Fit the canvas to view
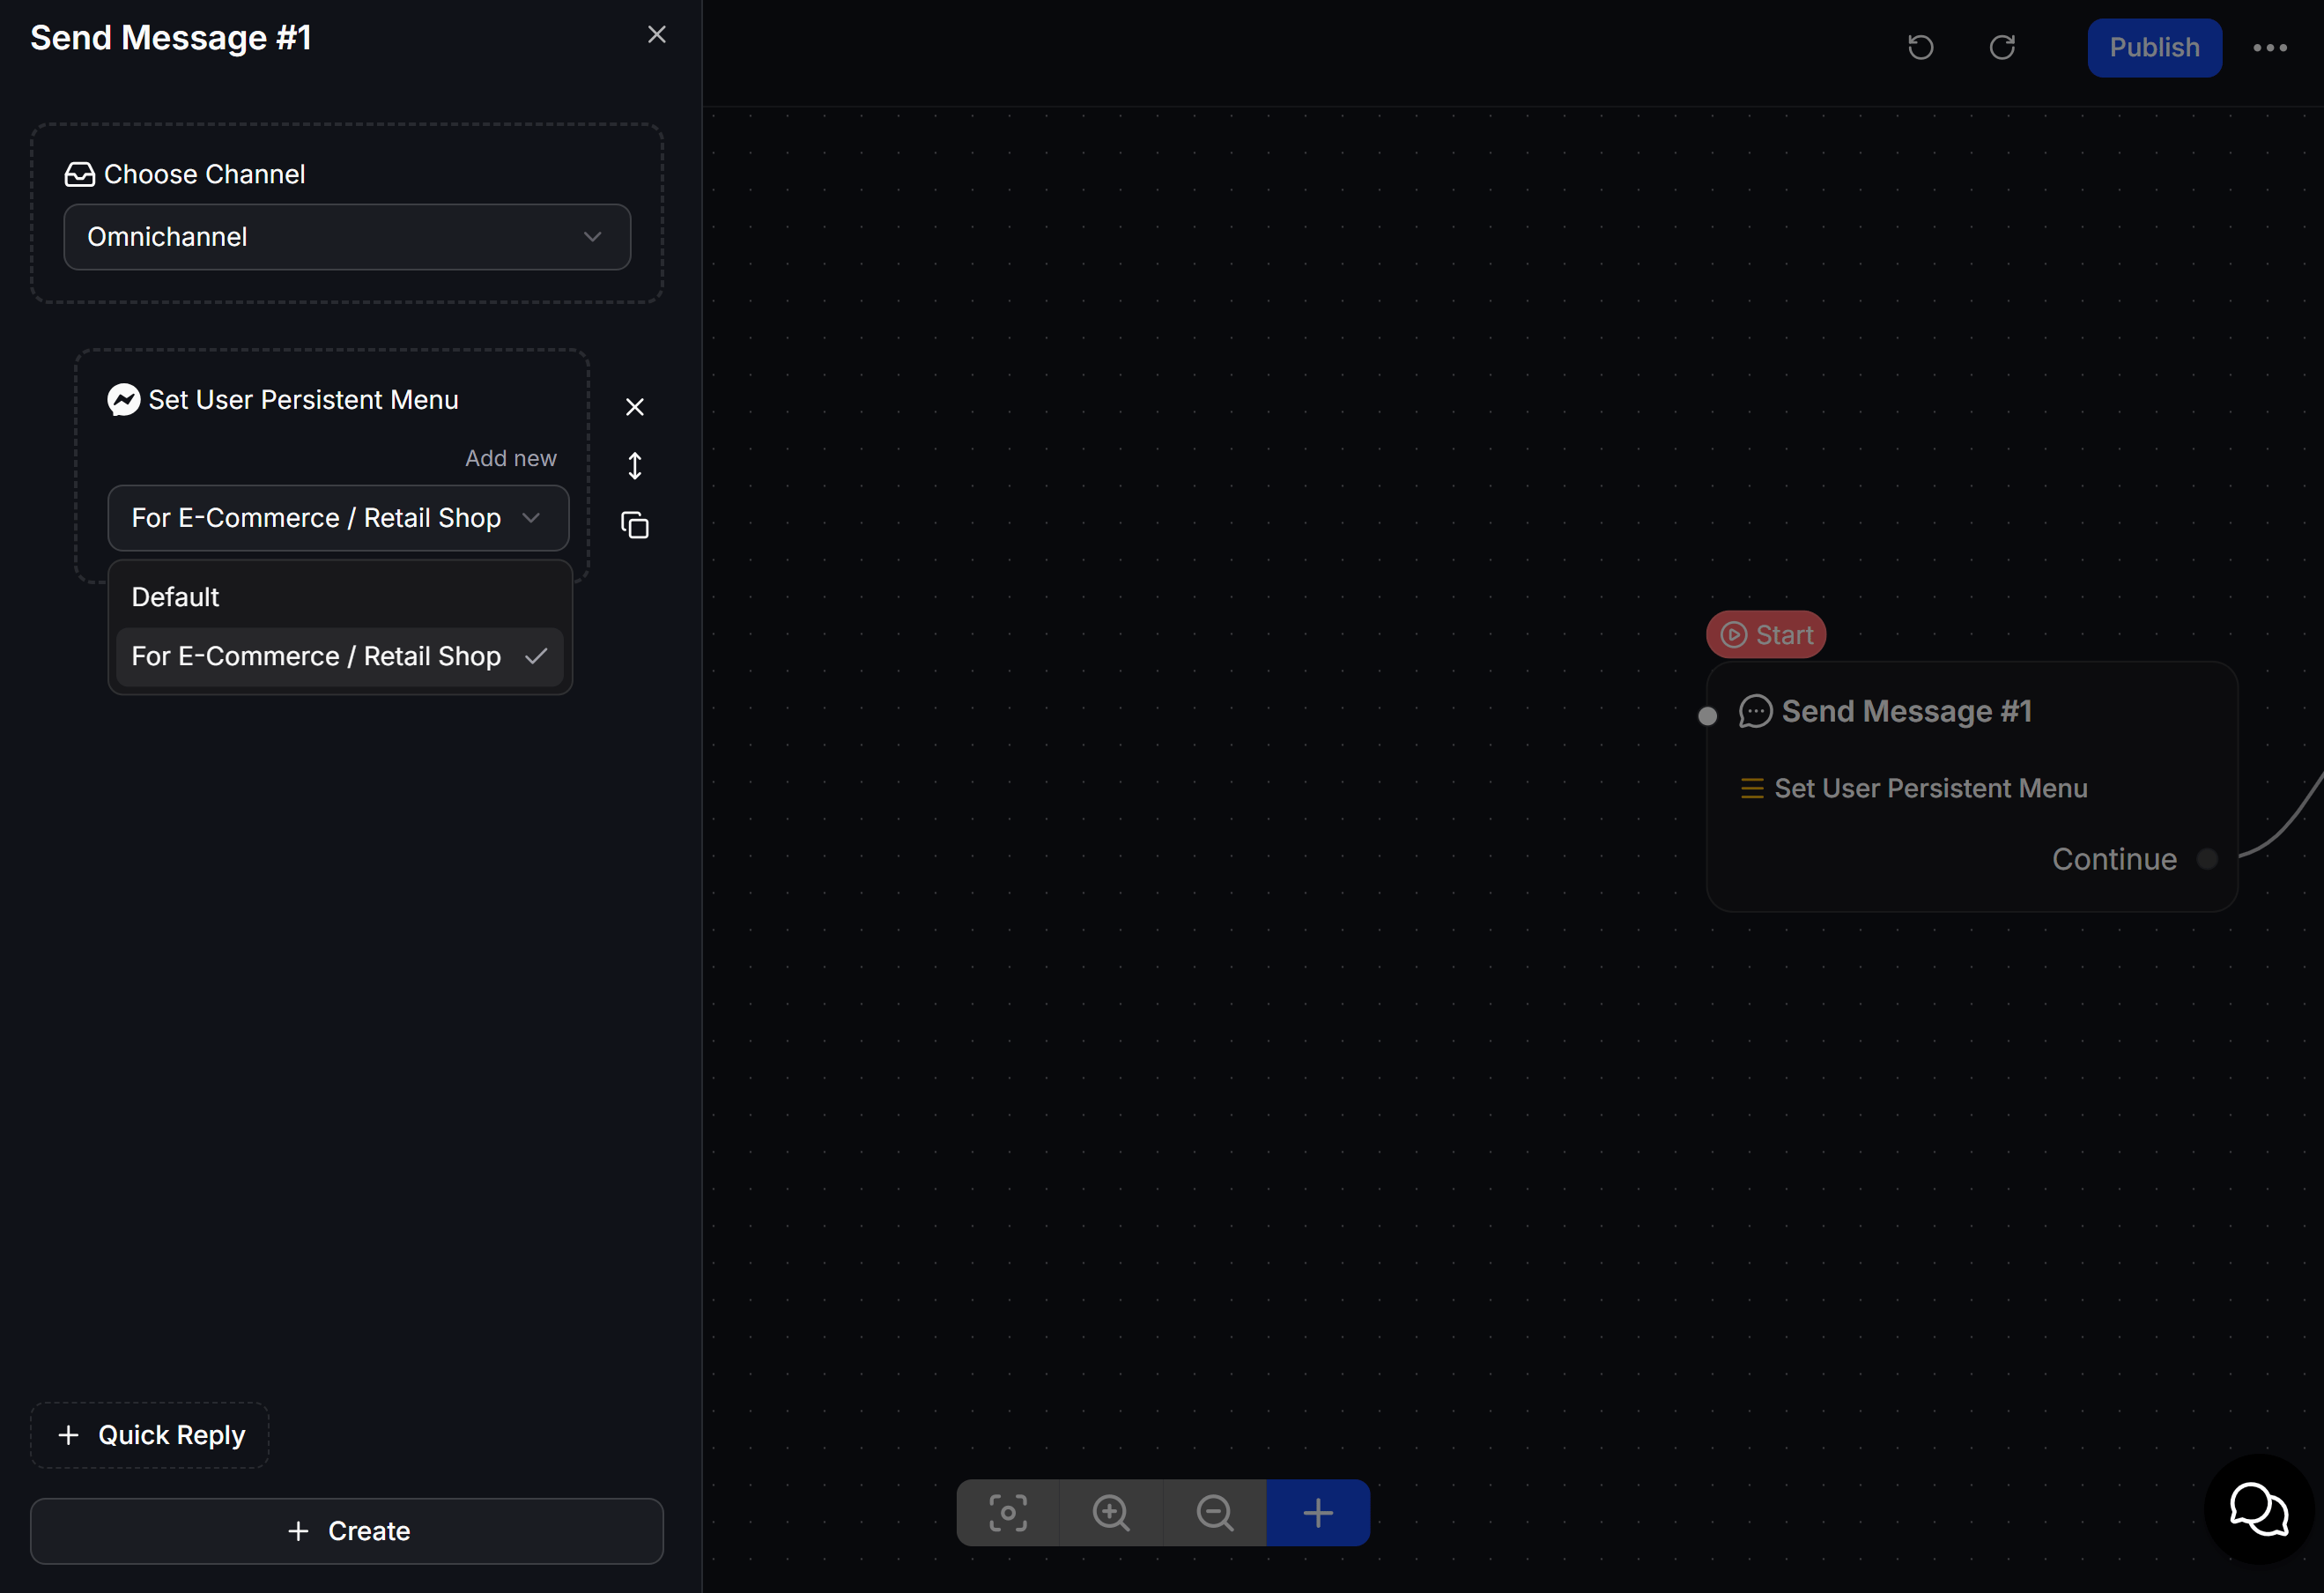This screenshot has height=1593, width=2324. tap(1008, 1513)
